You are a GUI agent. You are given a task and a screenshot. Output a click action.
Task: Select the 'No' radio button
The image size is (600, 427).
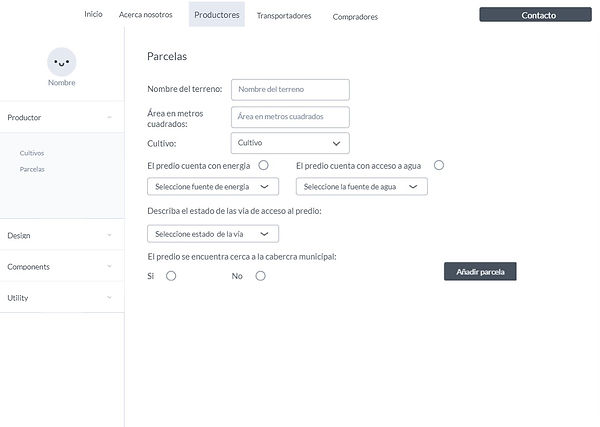[x=261, y=276]
